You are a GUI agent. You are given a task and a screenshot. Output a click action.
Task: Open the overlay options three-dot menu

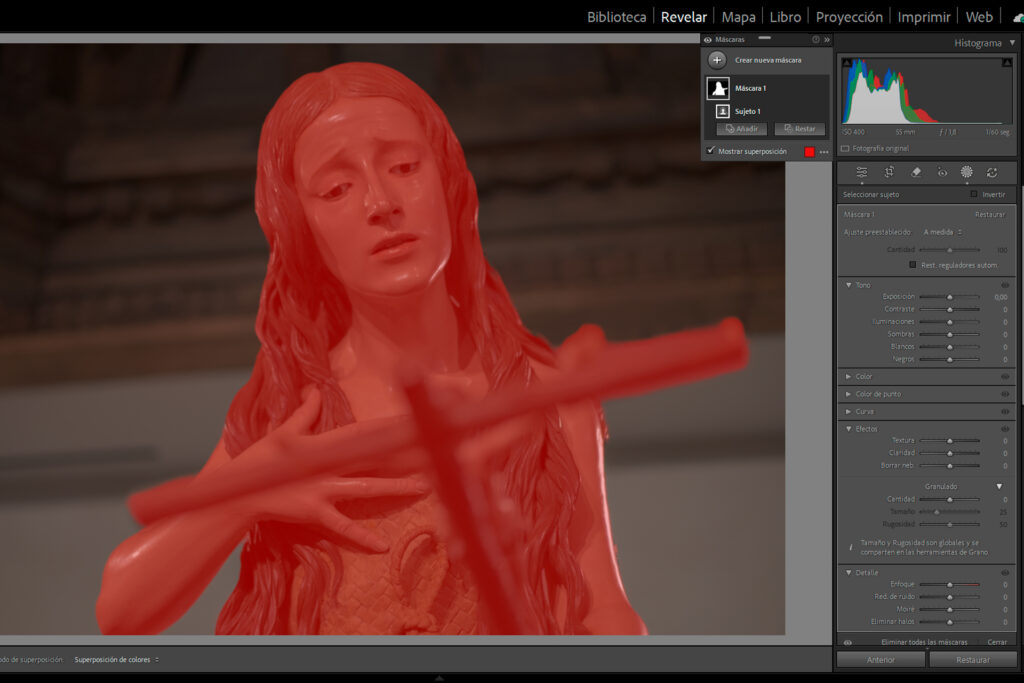(824, 152)
